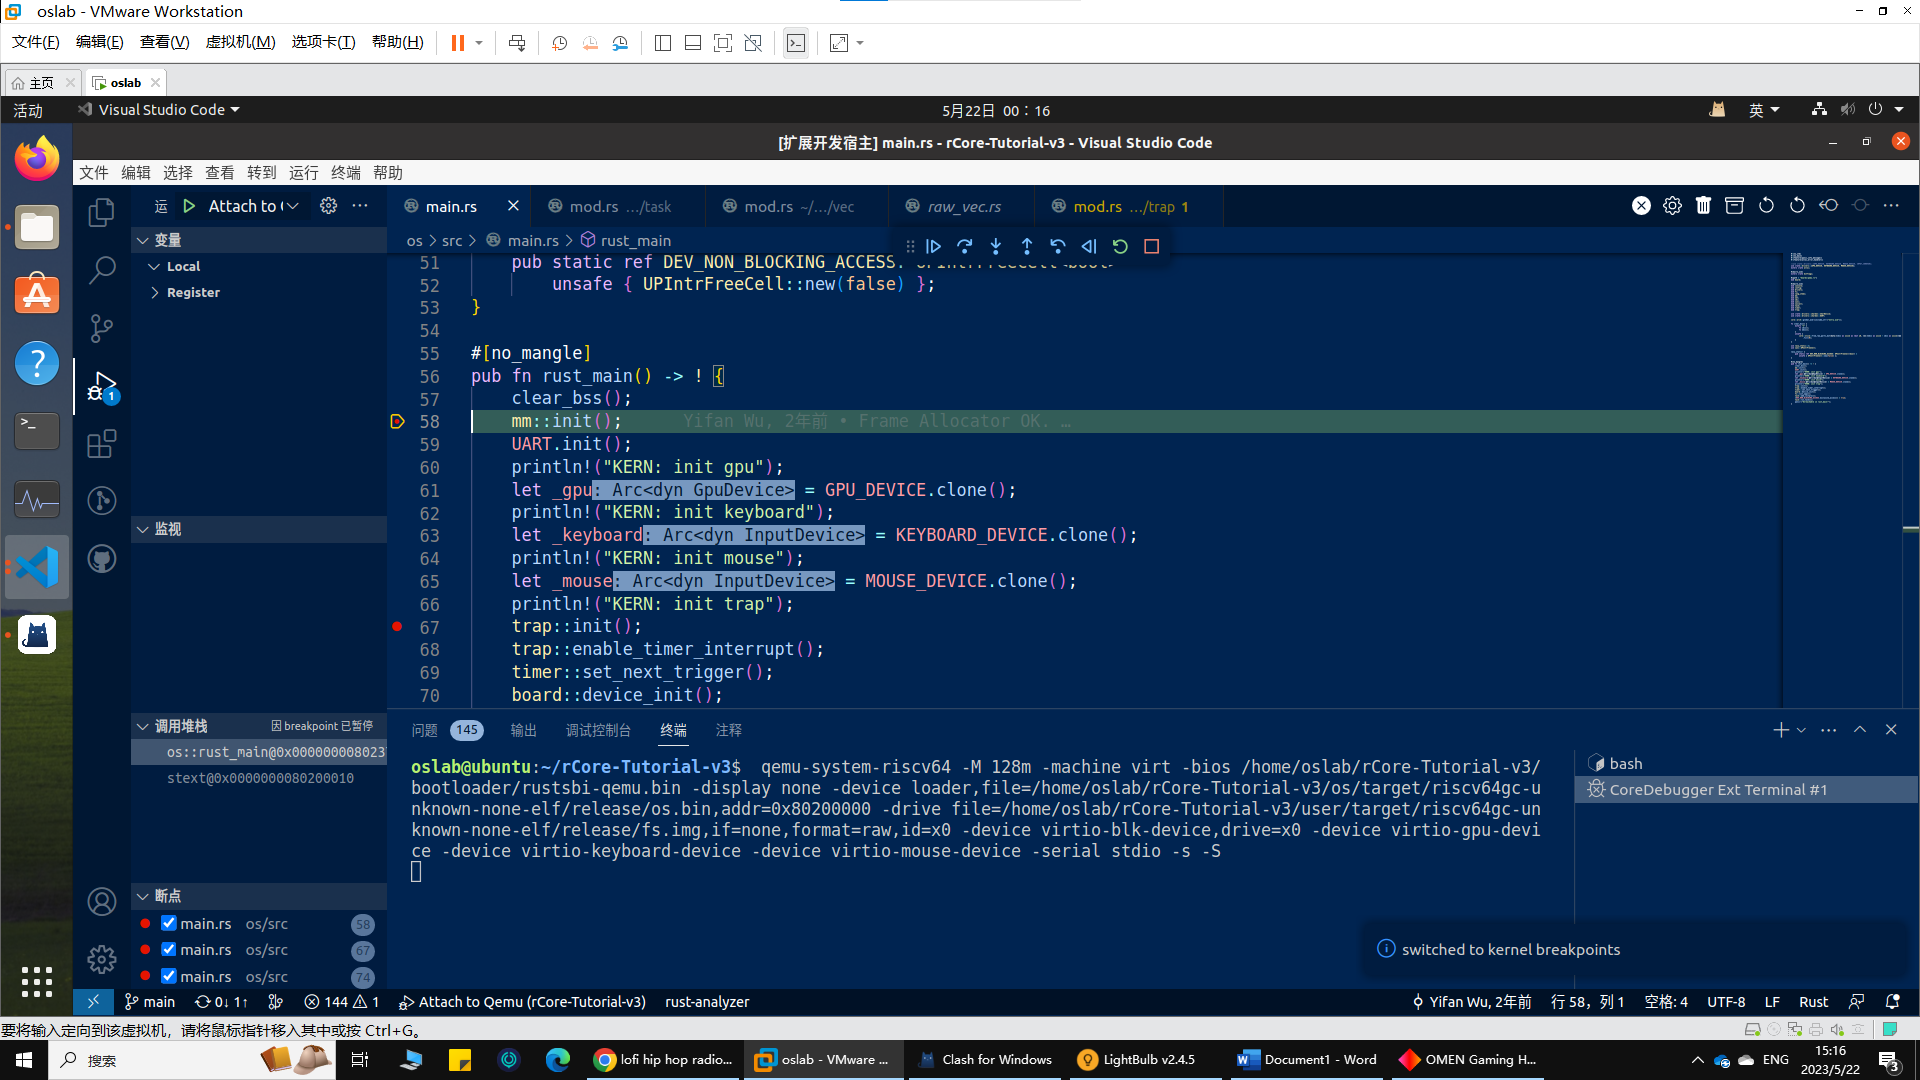This screenshot has height=1080, width=1920.
Task: Open Files from the Ubuntu dock
Action: click(x=37, y=228)
